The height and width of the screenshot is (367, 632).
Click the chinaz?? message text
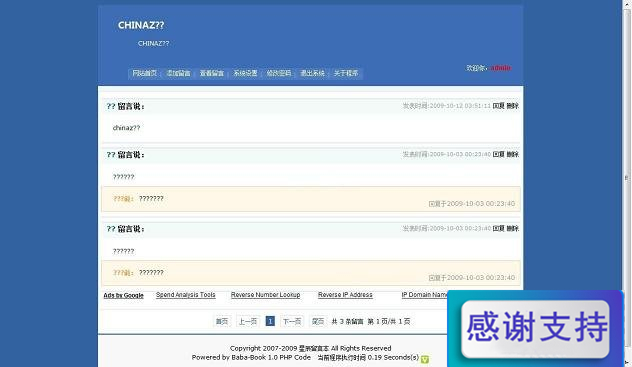tap(127, 128)
